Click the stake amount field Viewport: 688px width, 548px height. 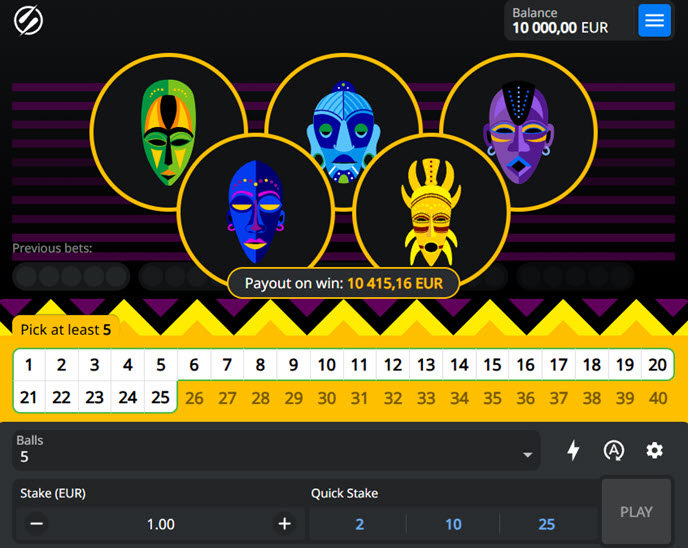click(161, 524)
